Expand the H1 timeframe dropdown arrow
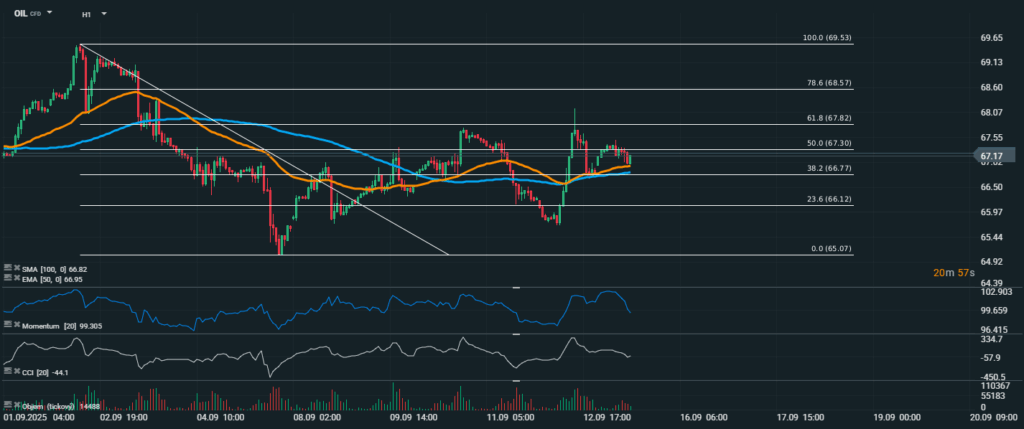 (x=104, y=15)
